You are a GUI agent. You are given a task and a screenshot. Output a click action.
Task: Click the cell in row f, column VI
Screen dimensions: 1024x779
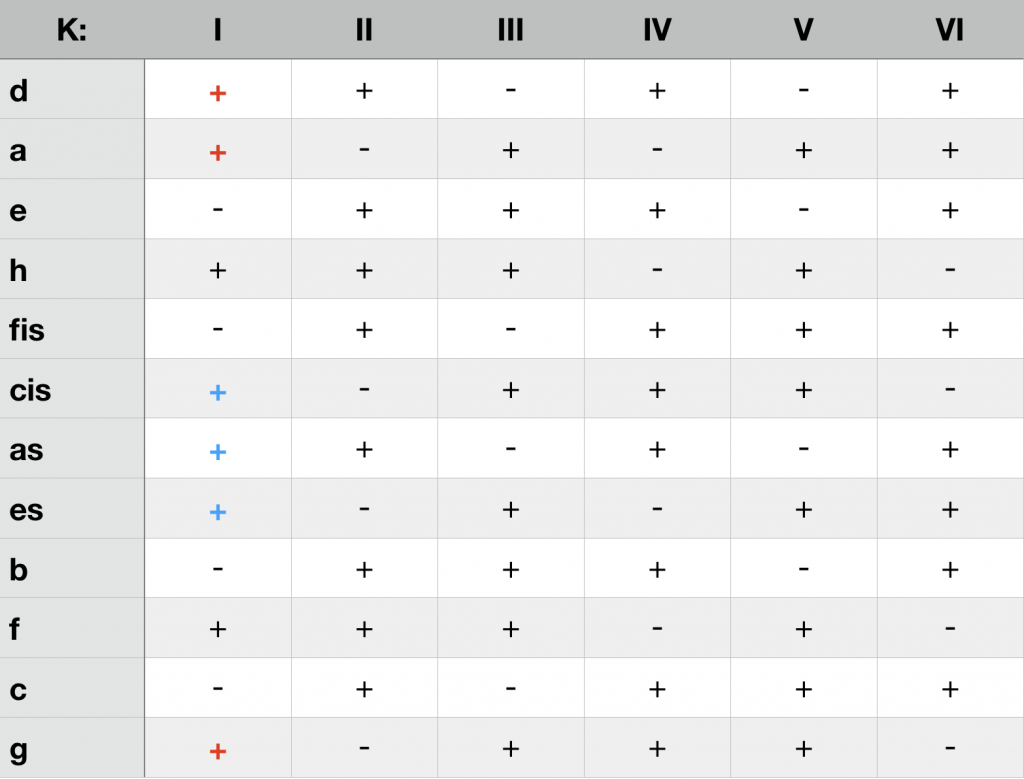pyautogui.click(x=949, y=629)
